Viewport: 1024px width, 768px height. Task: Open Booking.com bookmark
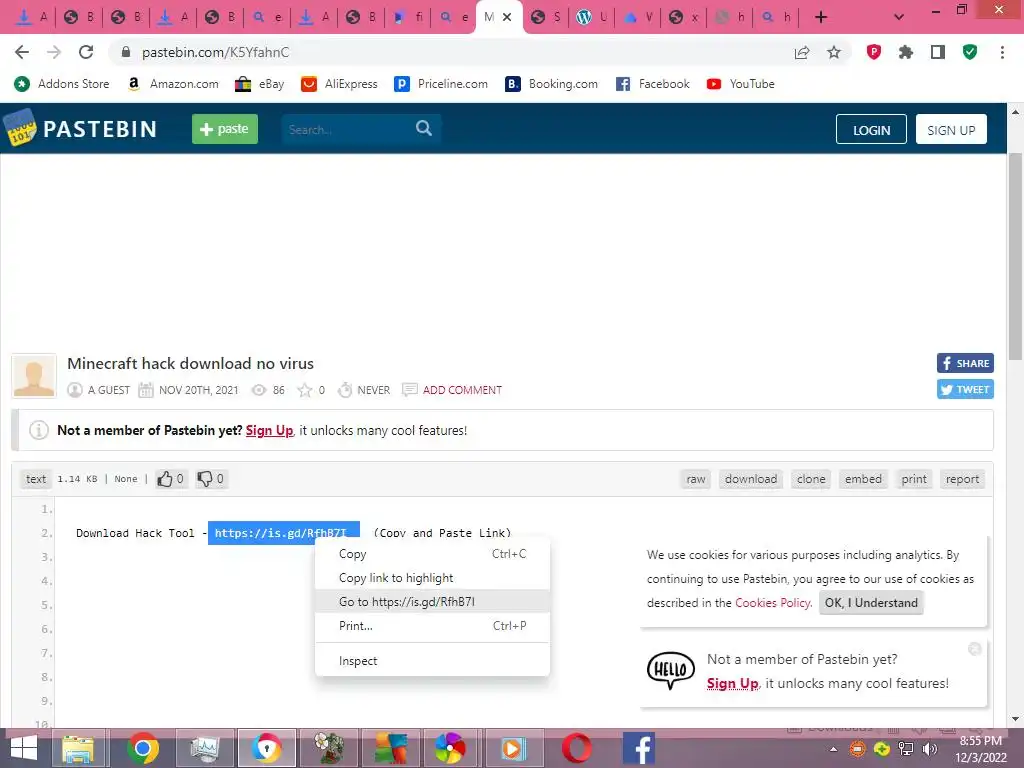[x=552, y=84]
